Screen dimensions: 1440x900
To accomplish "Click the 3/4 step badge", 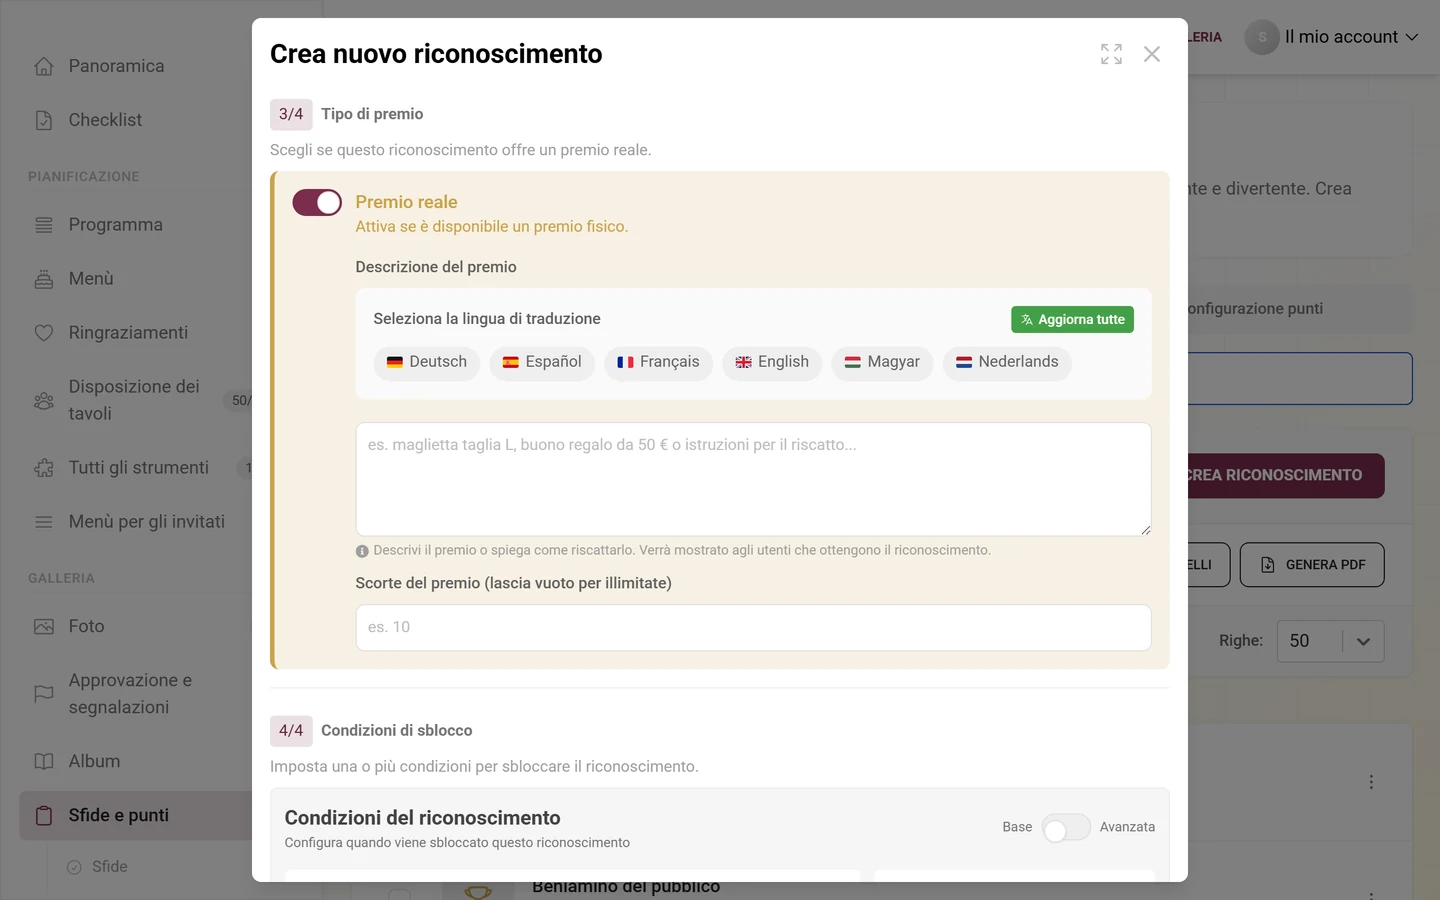I will (x=291, y=115).
